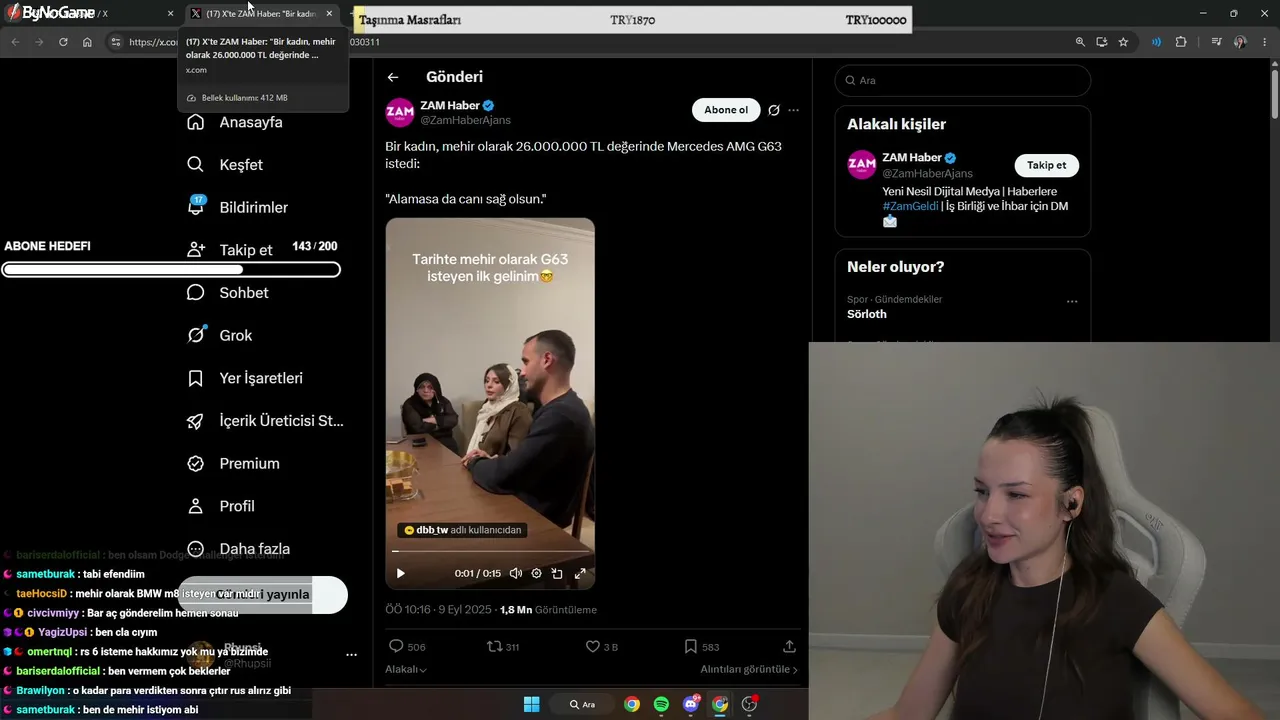Viewport: 1280px width, 720px height.
Task: Open the #ZamGeldi hashtag link
Action: (x=910, y=206)
